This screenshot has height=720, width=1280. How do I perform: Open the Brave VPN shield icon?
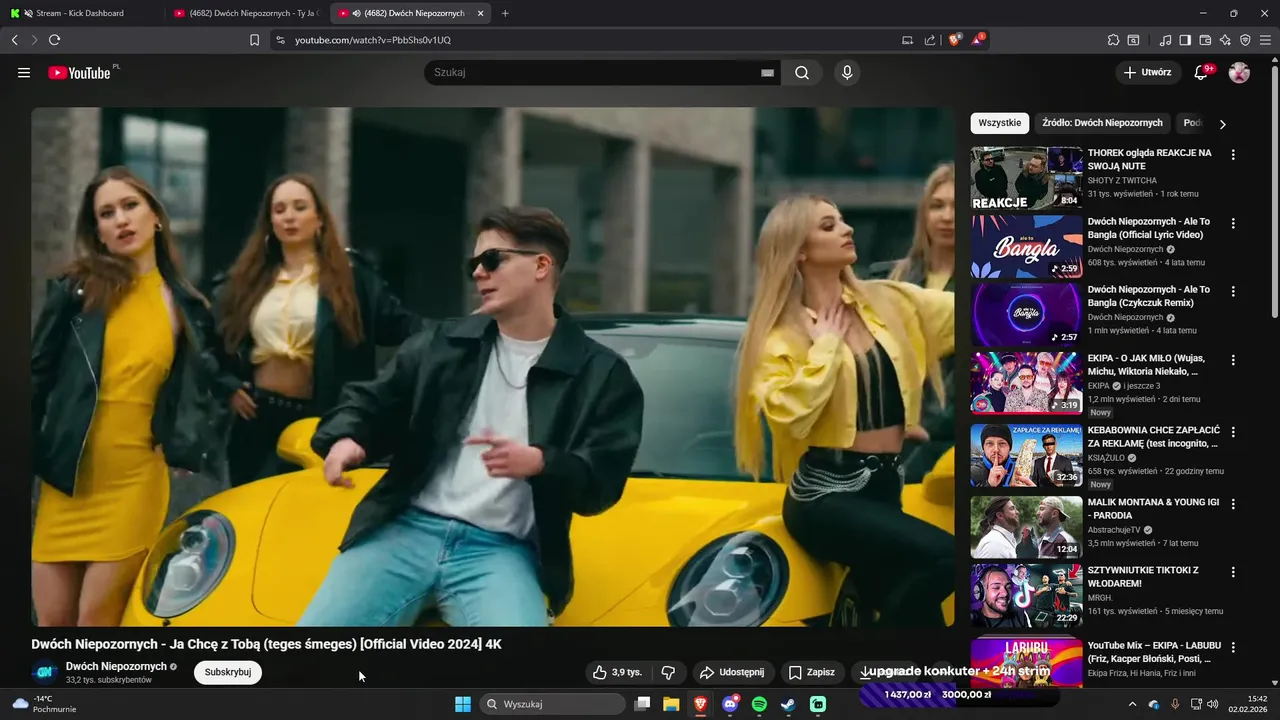click(x=1245, y=40)
